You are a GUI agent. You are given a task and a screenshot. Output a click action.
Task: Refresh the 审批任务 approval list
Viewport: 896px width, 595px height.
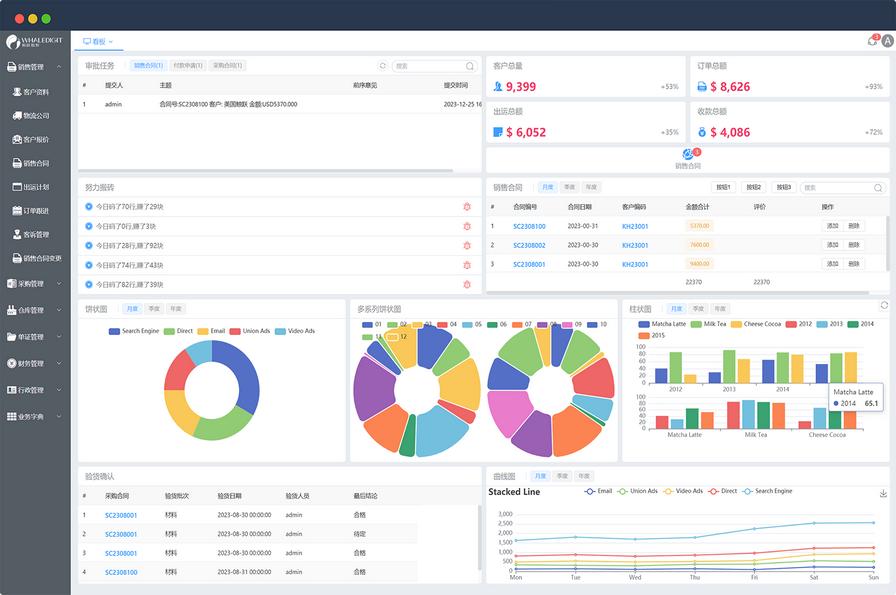(383, 66)
